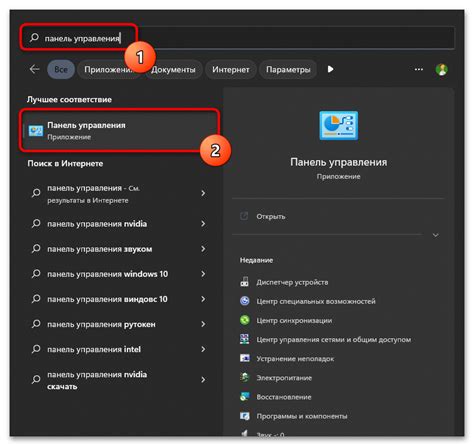Open the three-dots options menu

point(419,69)
